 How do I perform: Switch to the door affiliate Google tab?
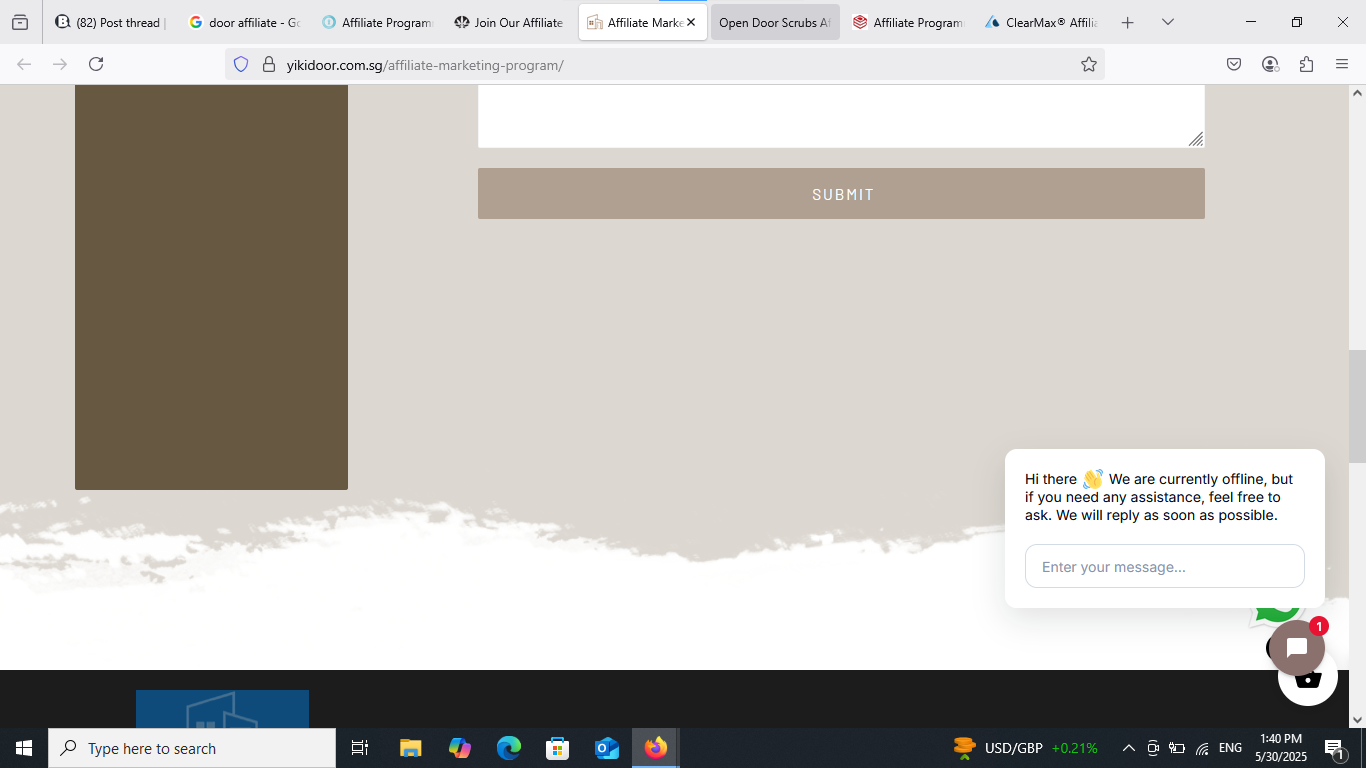click(x=244, y=22)
